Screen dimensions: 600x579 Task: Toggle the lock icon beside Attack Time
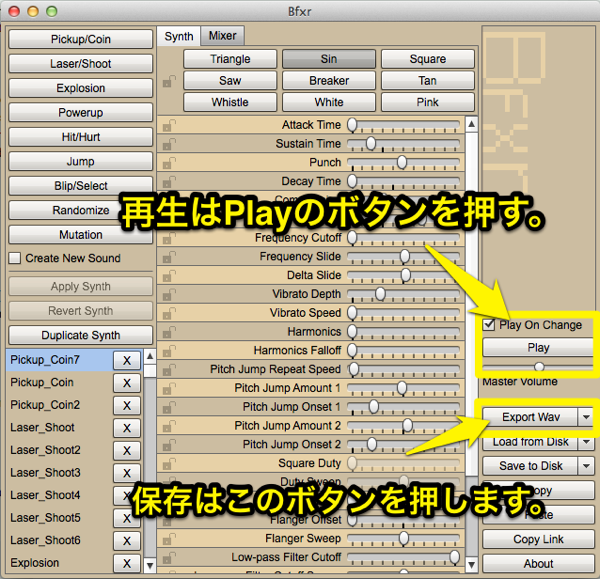click(169, 125)
